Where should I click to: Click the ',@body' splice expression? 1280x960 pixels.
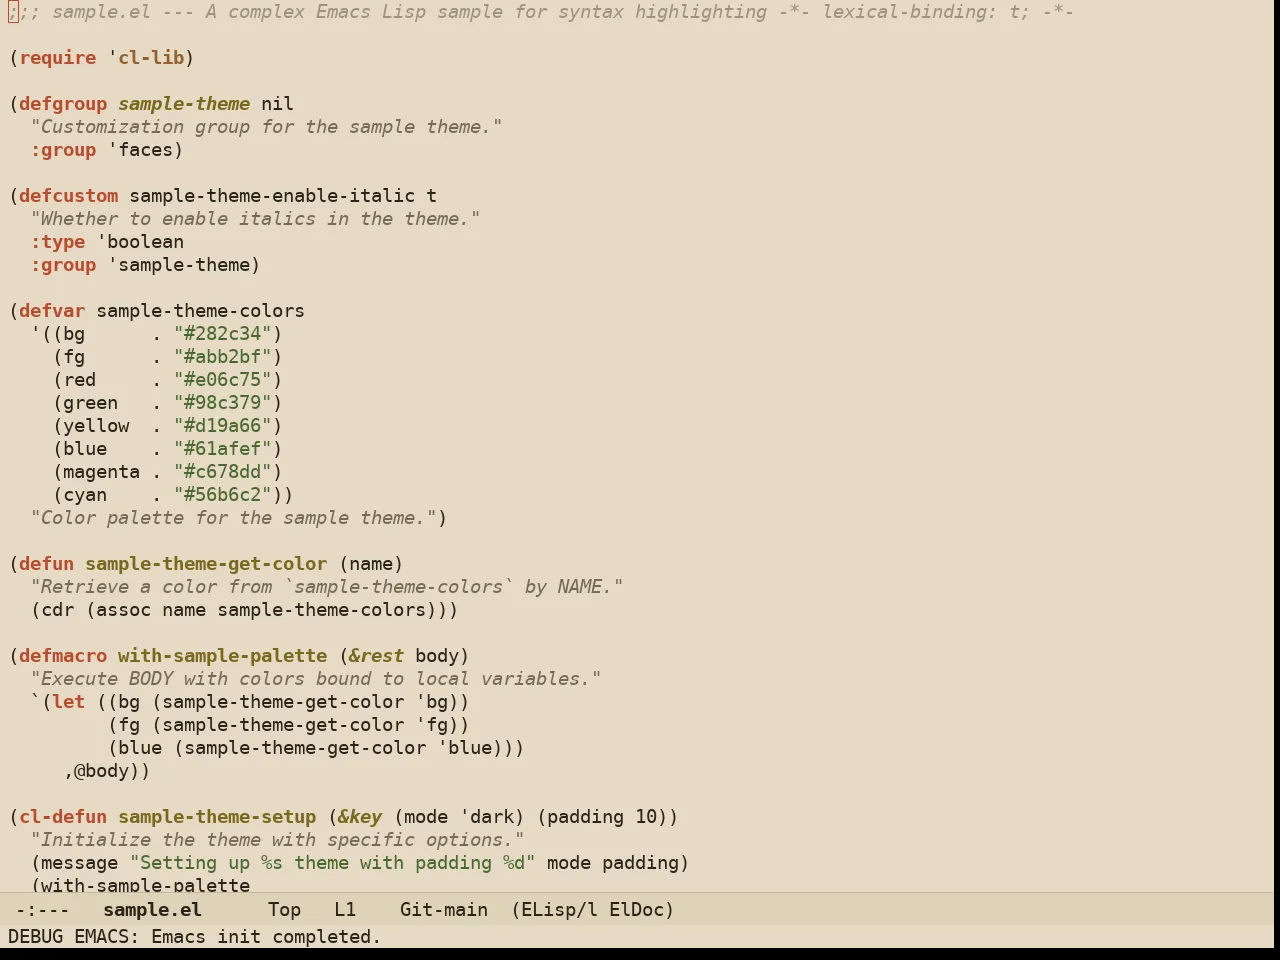[102, 771]
